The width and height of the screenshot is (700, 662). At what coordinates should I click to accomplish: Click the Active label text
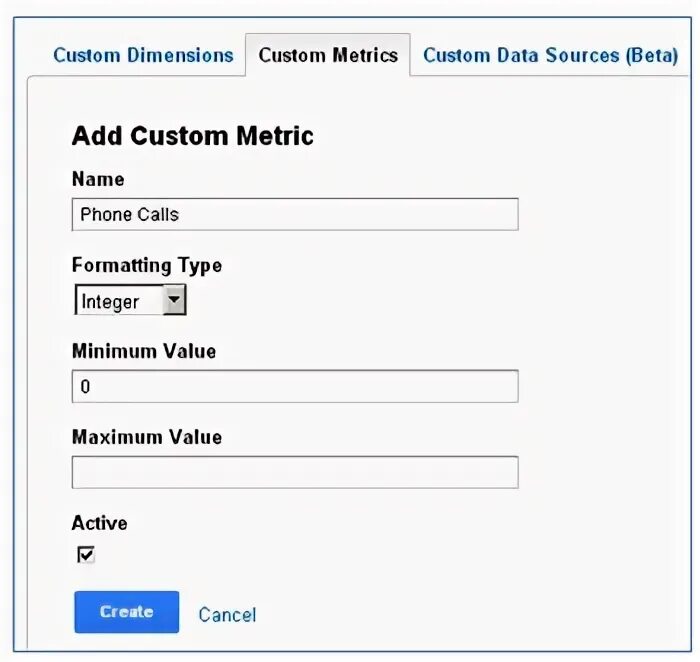99,523
